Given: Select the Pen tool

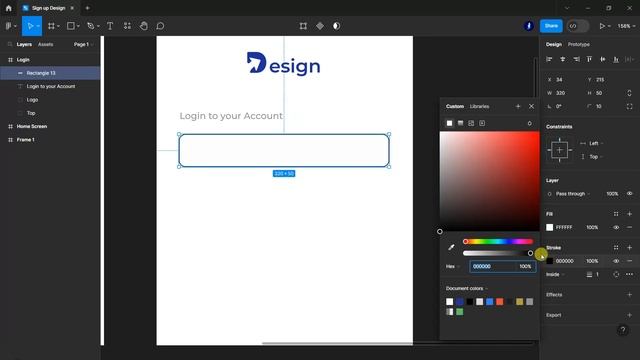Looking at the screenshot, I should pyautogui.click(x=91, y=26).
